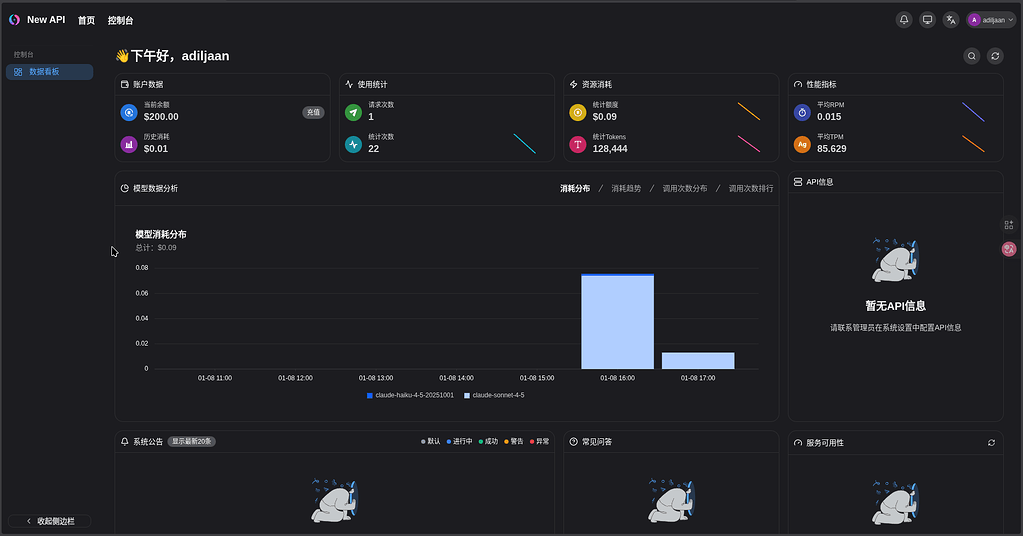
Task: Open the 控制台 navigation item
Action: [x=120, y=20]
